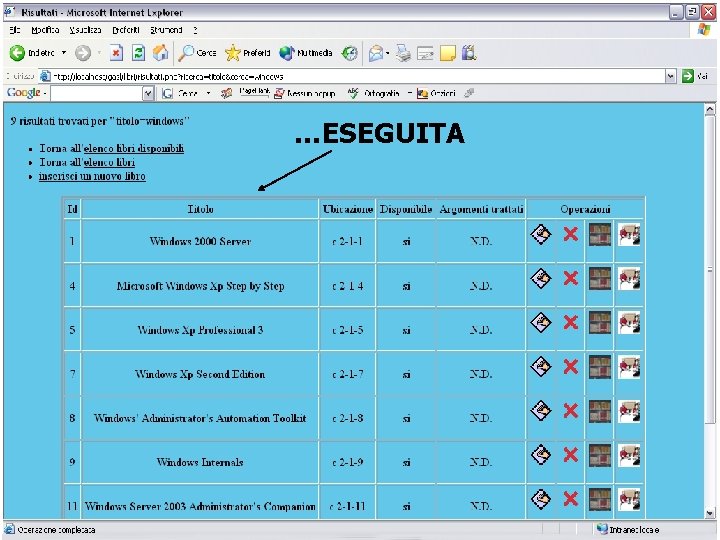Click the PageRank indicator on Google toolbar

click(x=254, y=92)
